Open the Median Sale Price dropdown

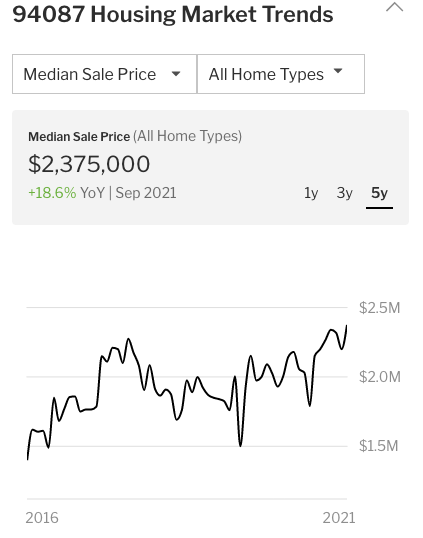click(104, 74)
